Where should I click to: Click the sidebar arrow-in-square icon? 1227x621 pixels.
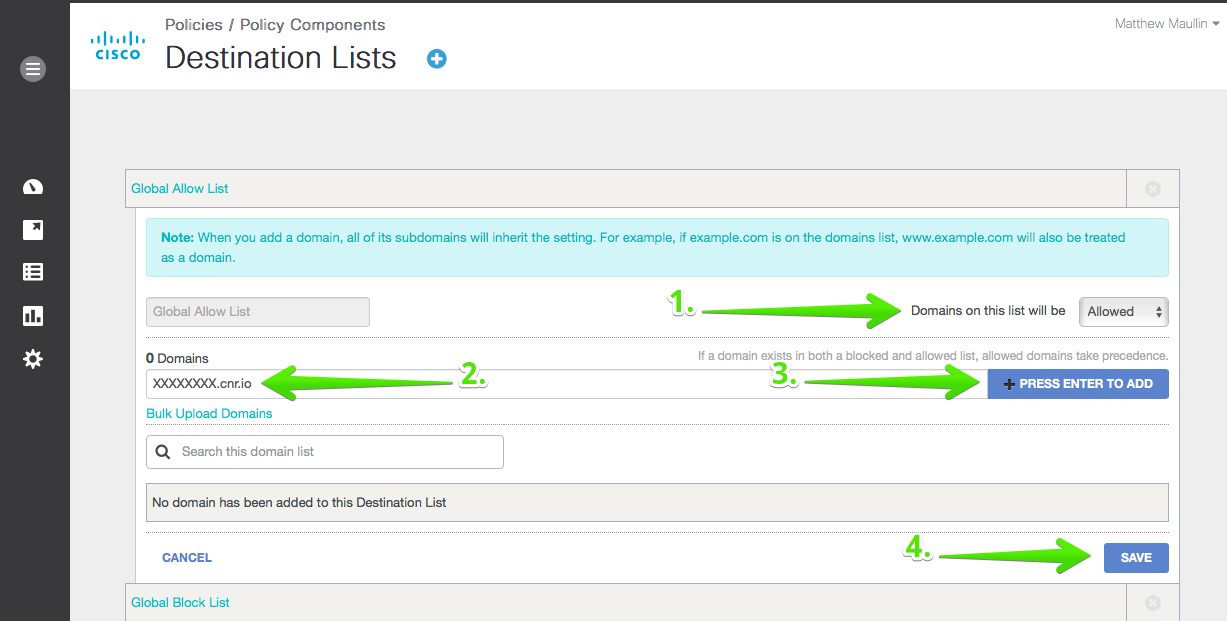(33, 230)
